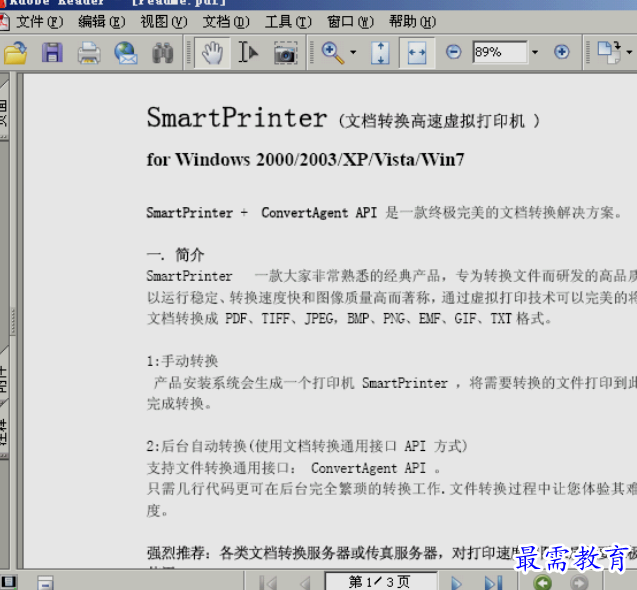Pick the Zoom In magnifier tool
The height and width of the screenshot is (590, 637).
coord(332,53)
